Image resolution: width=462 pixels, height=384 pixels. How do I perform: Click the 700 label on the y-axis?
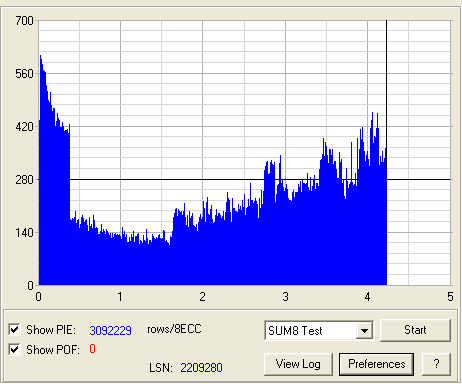pos(24,21)
